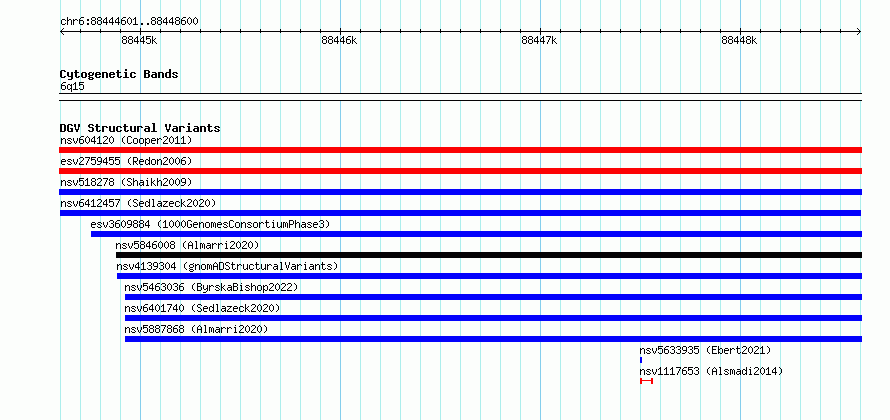Screen dimensions: 890x420
Task: Select the blue bar under nsv4139304
Action: (489, 276)
